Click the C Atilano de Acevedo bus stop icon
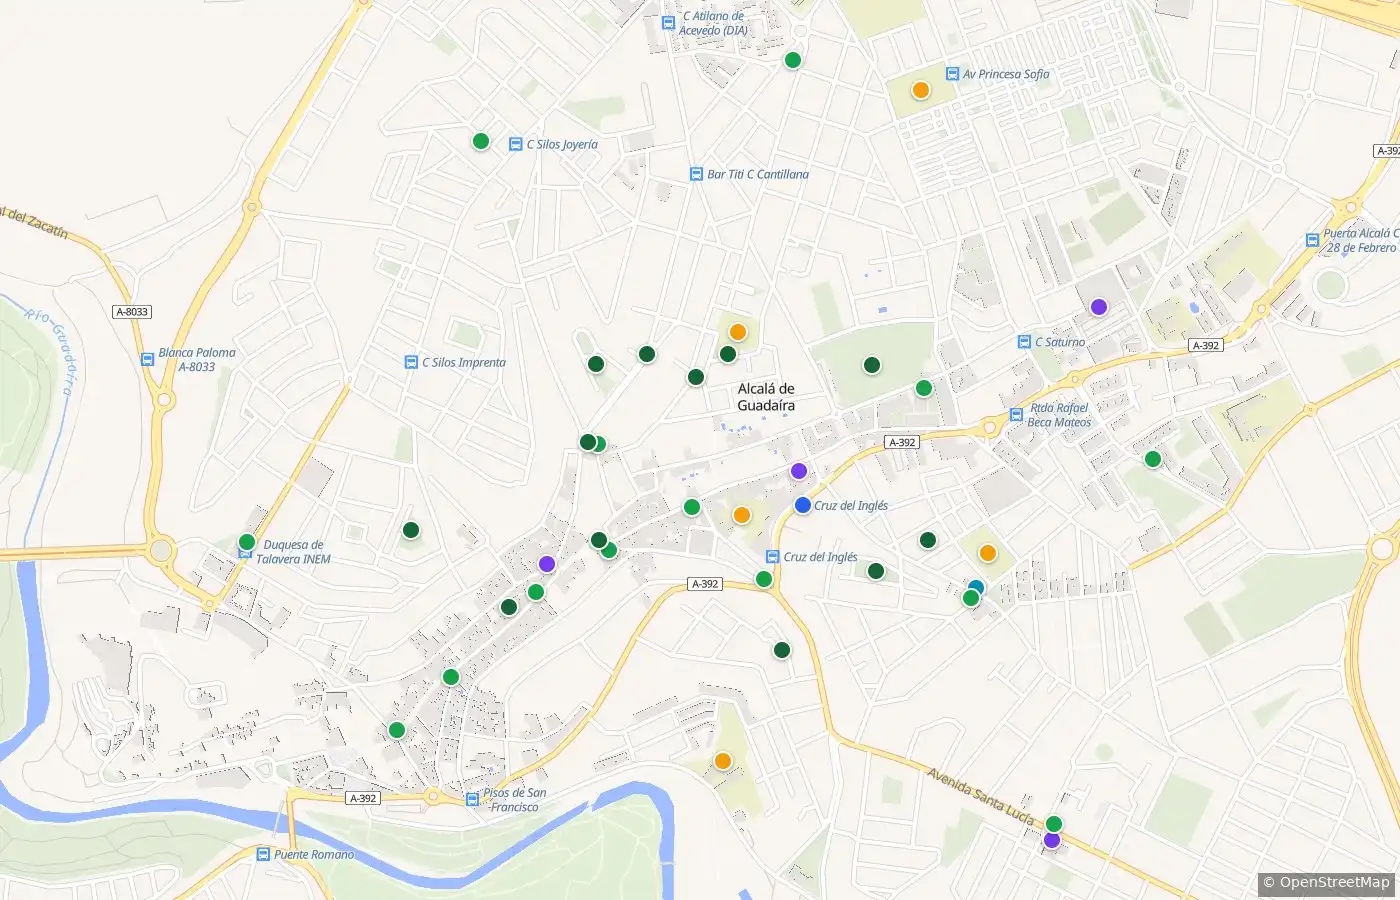This screenshot has height=900, width=1400. (668, 23)
